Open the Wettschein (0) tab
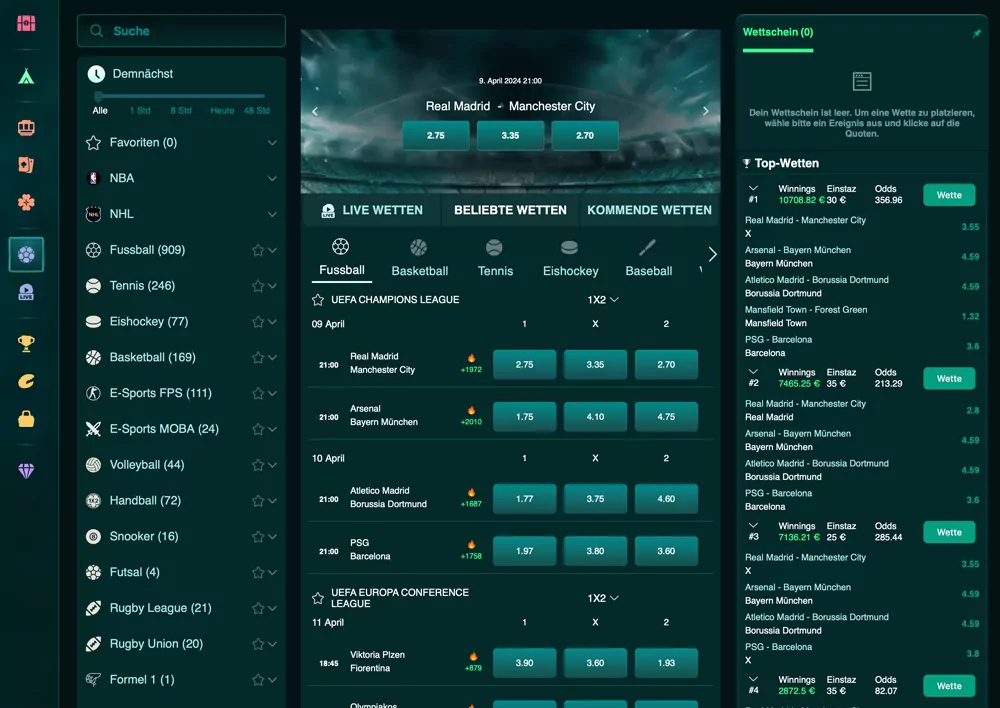The height and width of the screenshot is (708, 1000). click(777, 33)
